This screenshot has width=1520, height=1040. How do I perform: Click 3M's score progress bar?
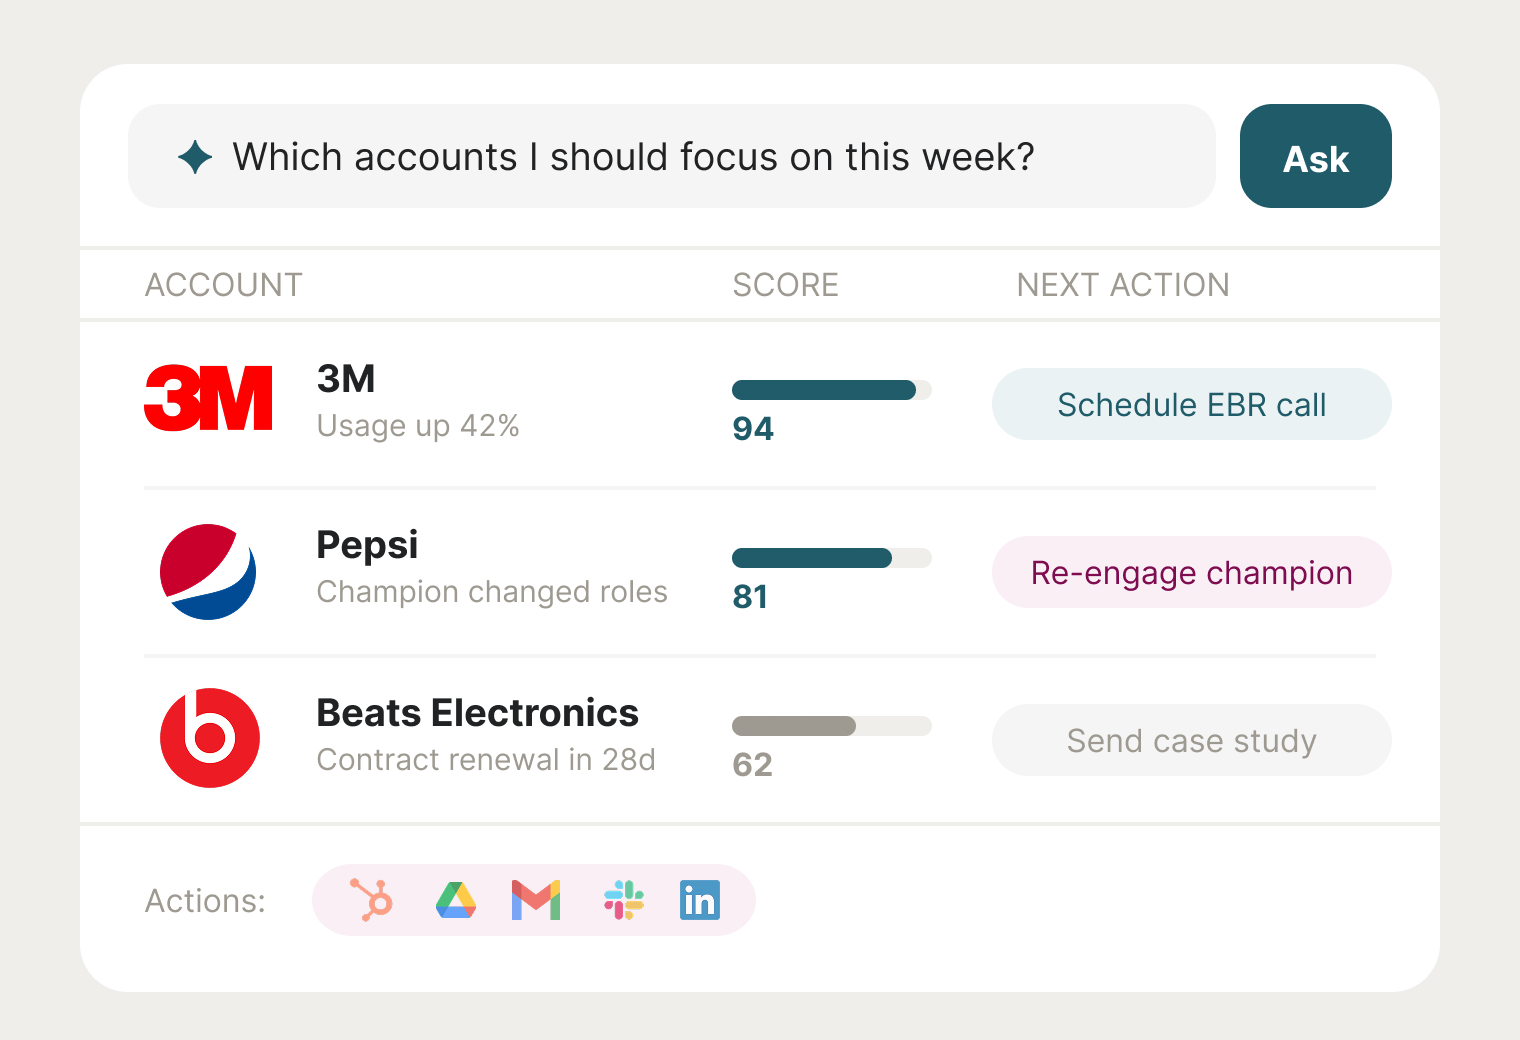click(831, 390)
